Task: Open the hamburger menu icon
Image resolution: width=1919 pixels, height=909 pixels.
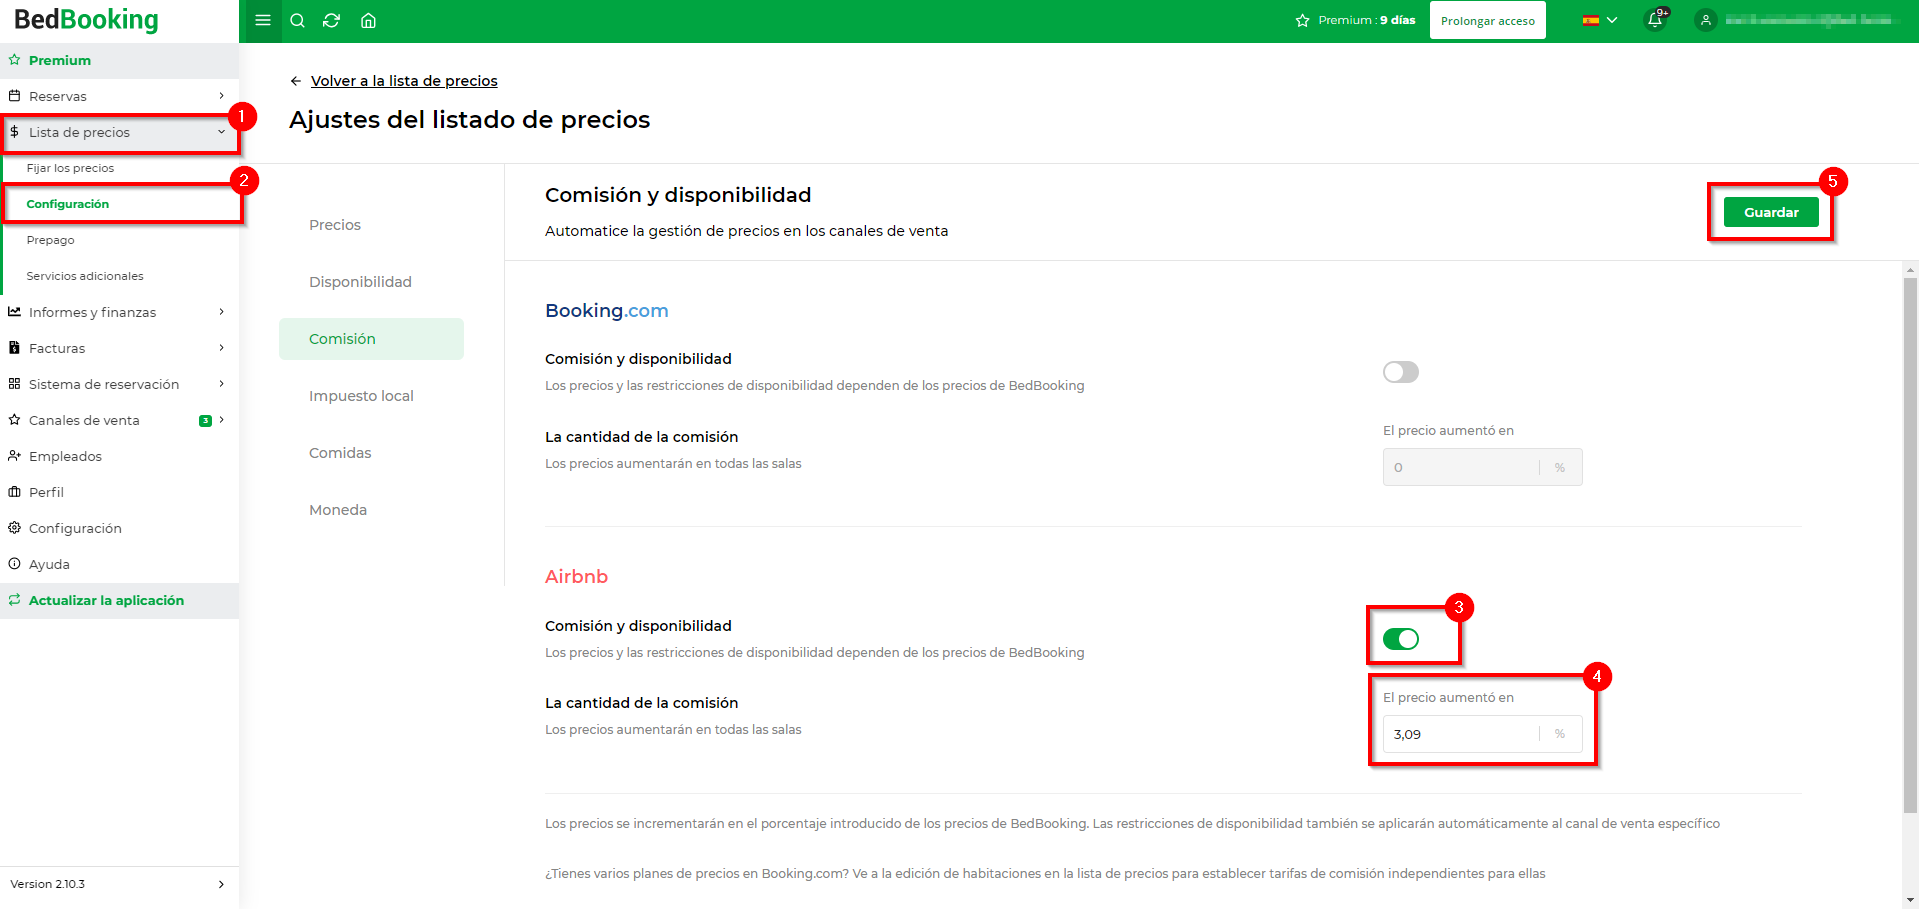Action: [263, 20]
